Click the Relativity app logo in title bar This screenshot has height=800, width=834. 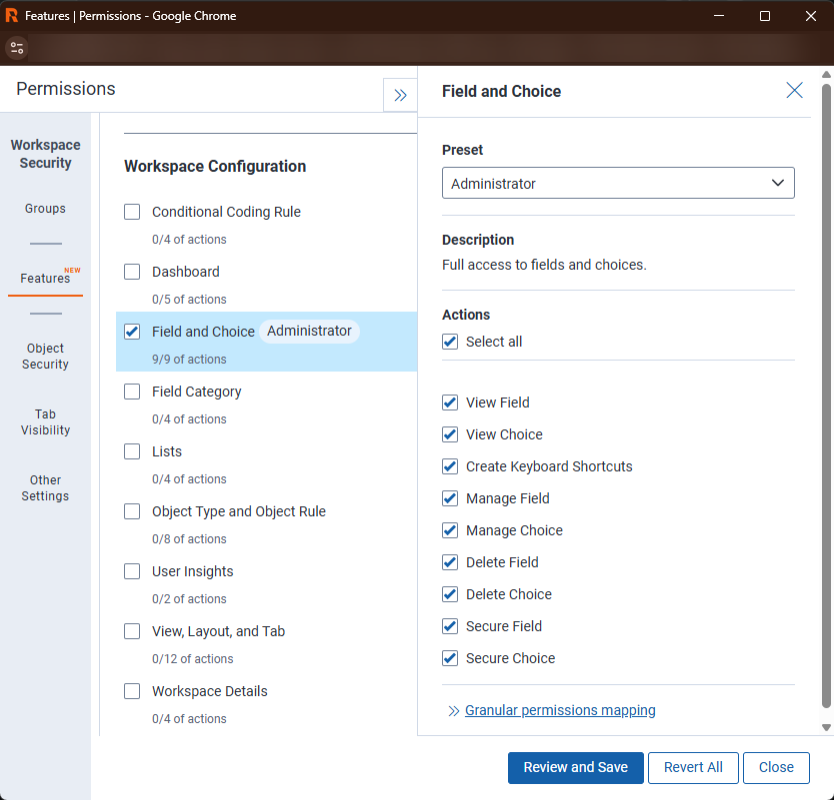pyautogui.click(x=12, y=15)
